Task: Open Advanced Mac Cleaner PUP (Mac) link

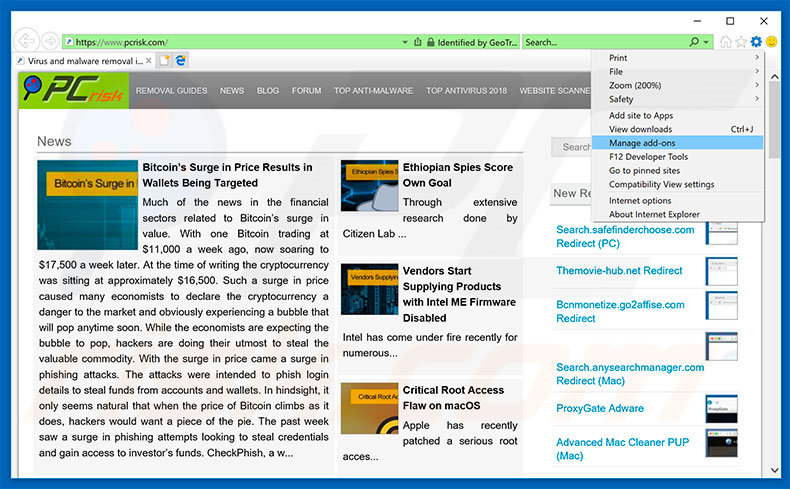Action: (x=622, y=449)
